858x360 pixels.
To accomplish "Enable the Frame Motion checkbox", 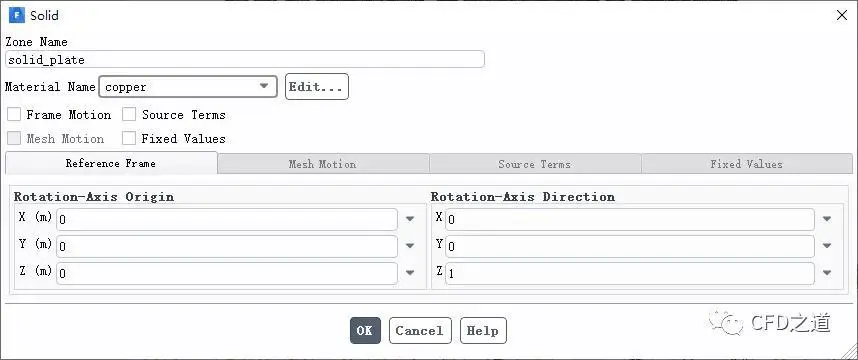I will pyautogui.click(x=14, y=114).
